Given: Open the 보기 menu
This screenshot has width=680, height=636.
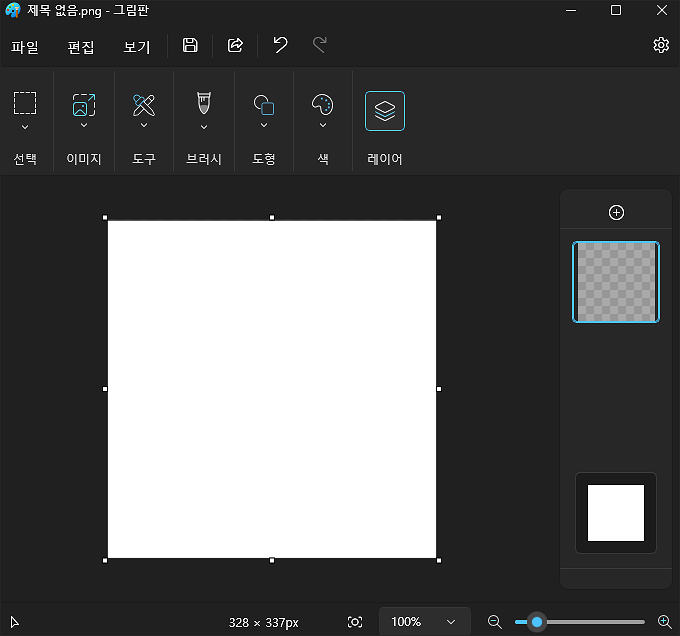Looking at the screenshot, I should [137, 47].
